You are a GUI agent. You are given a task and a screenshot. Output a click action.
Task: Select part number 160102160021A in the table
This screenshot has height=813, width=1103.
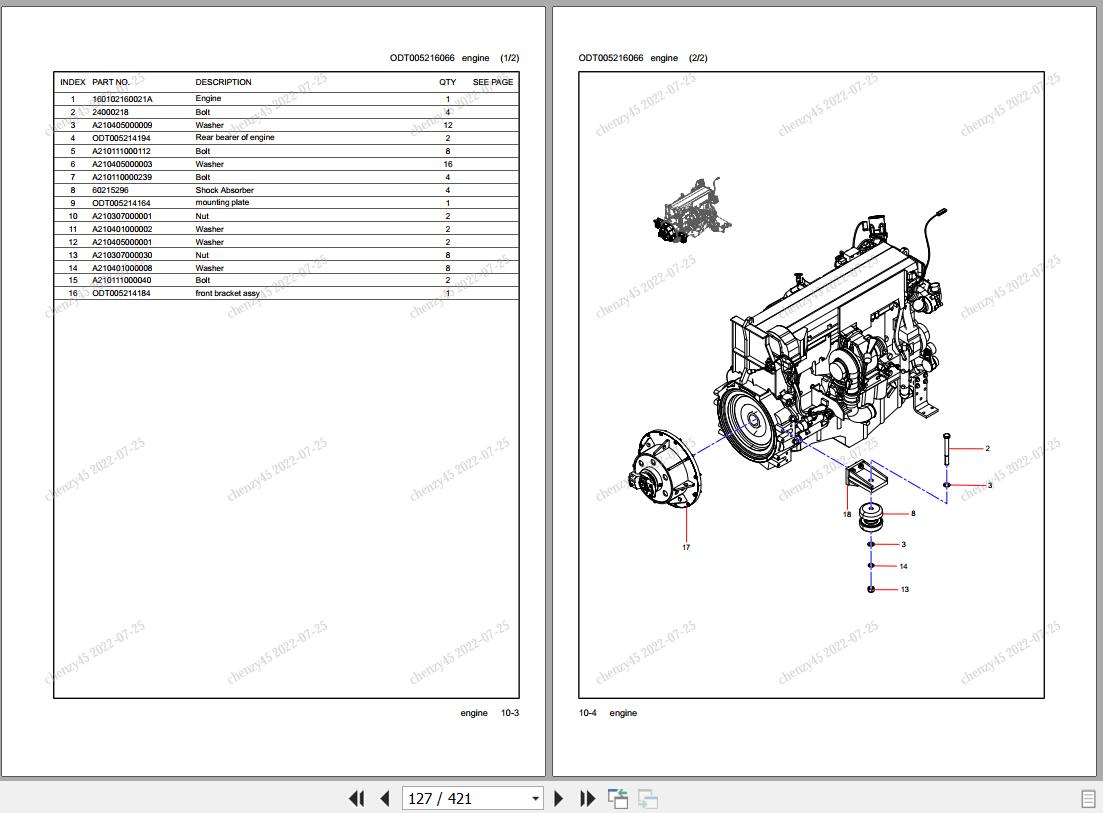point(122,99)
